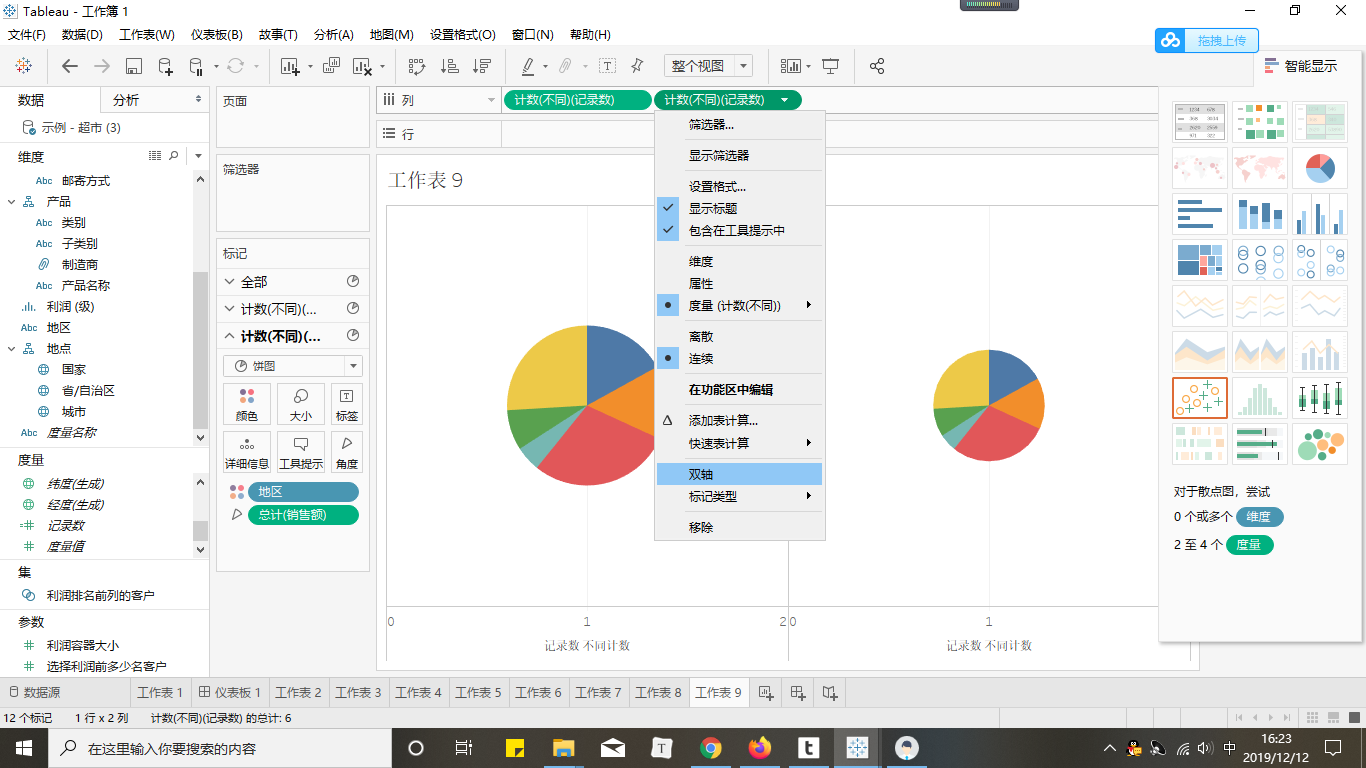
Task: Choose the box plot chart in Show Me
Action: coord(1320,398)
